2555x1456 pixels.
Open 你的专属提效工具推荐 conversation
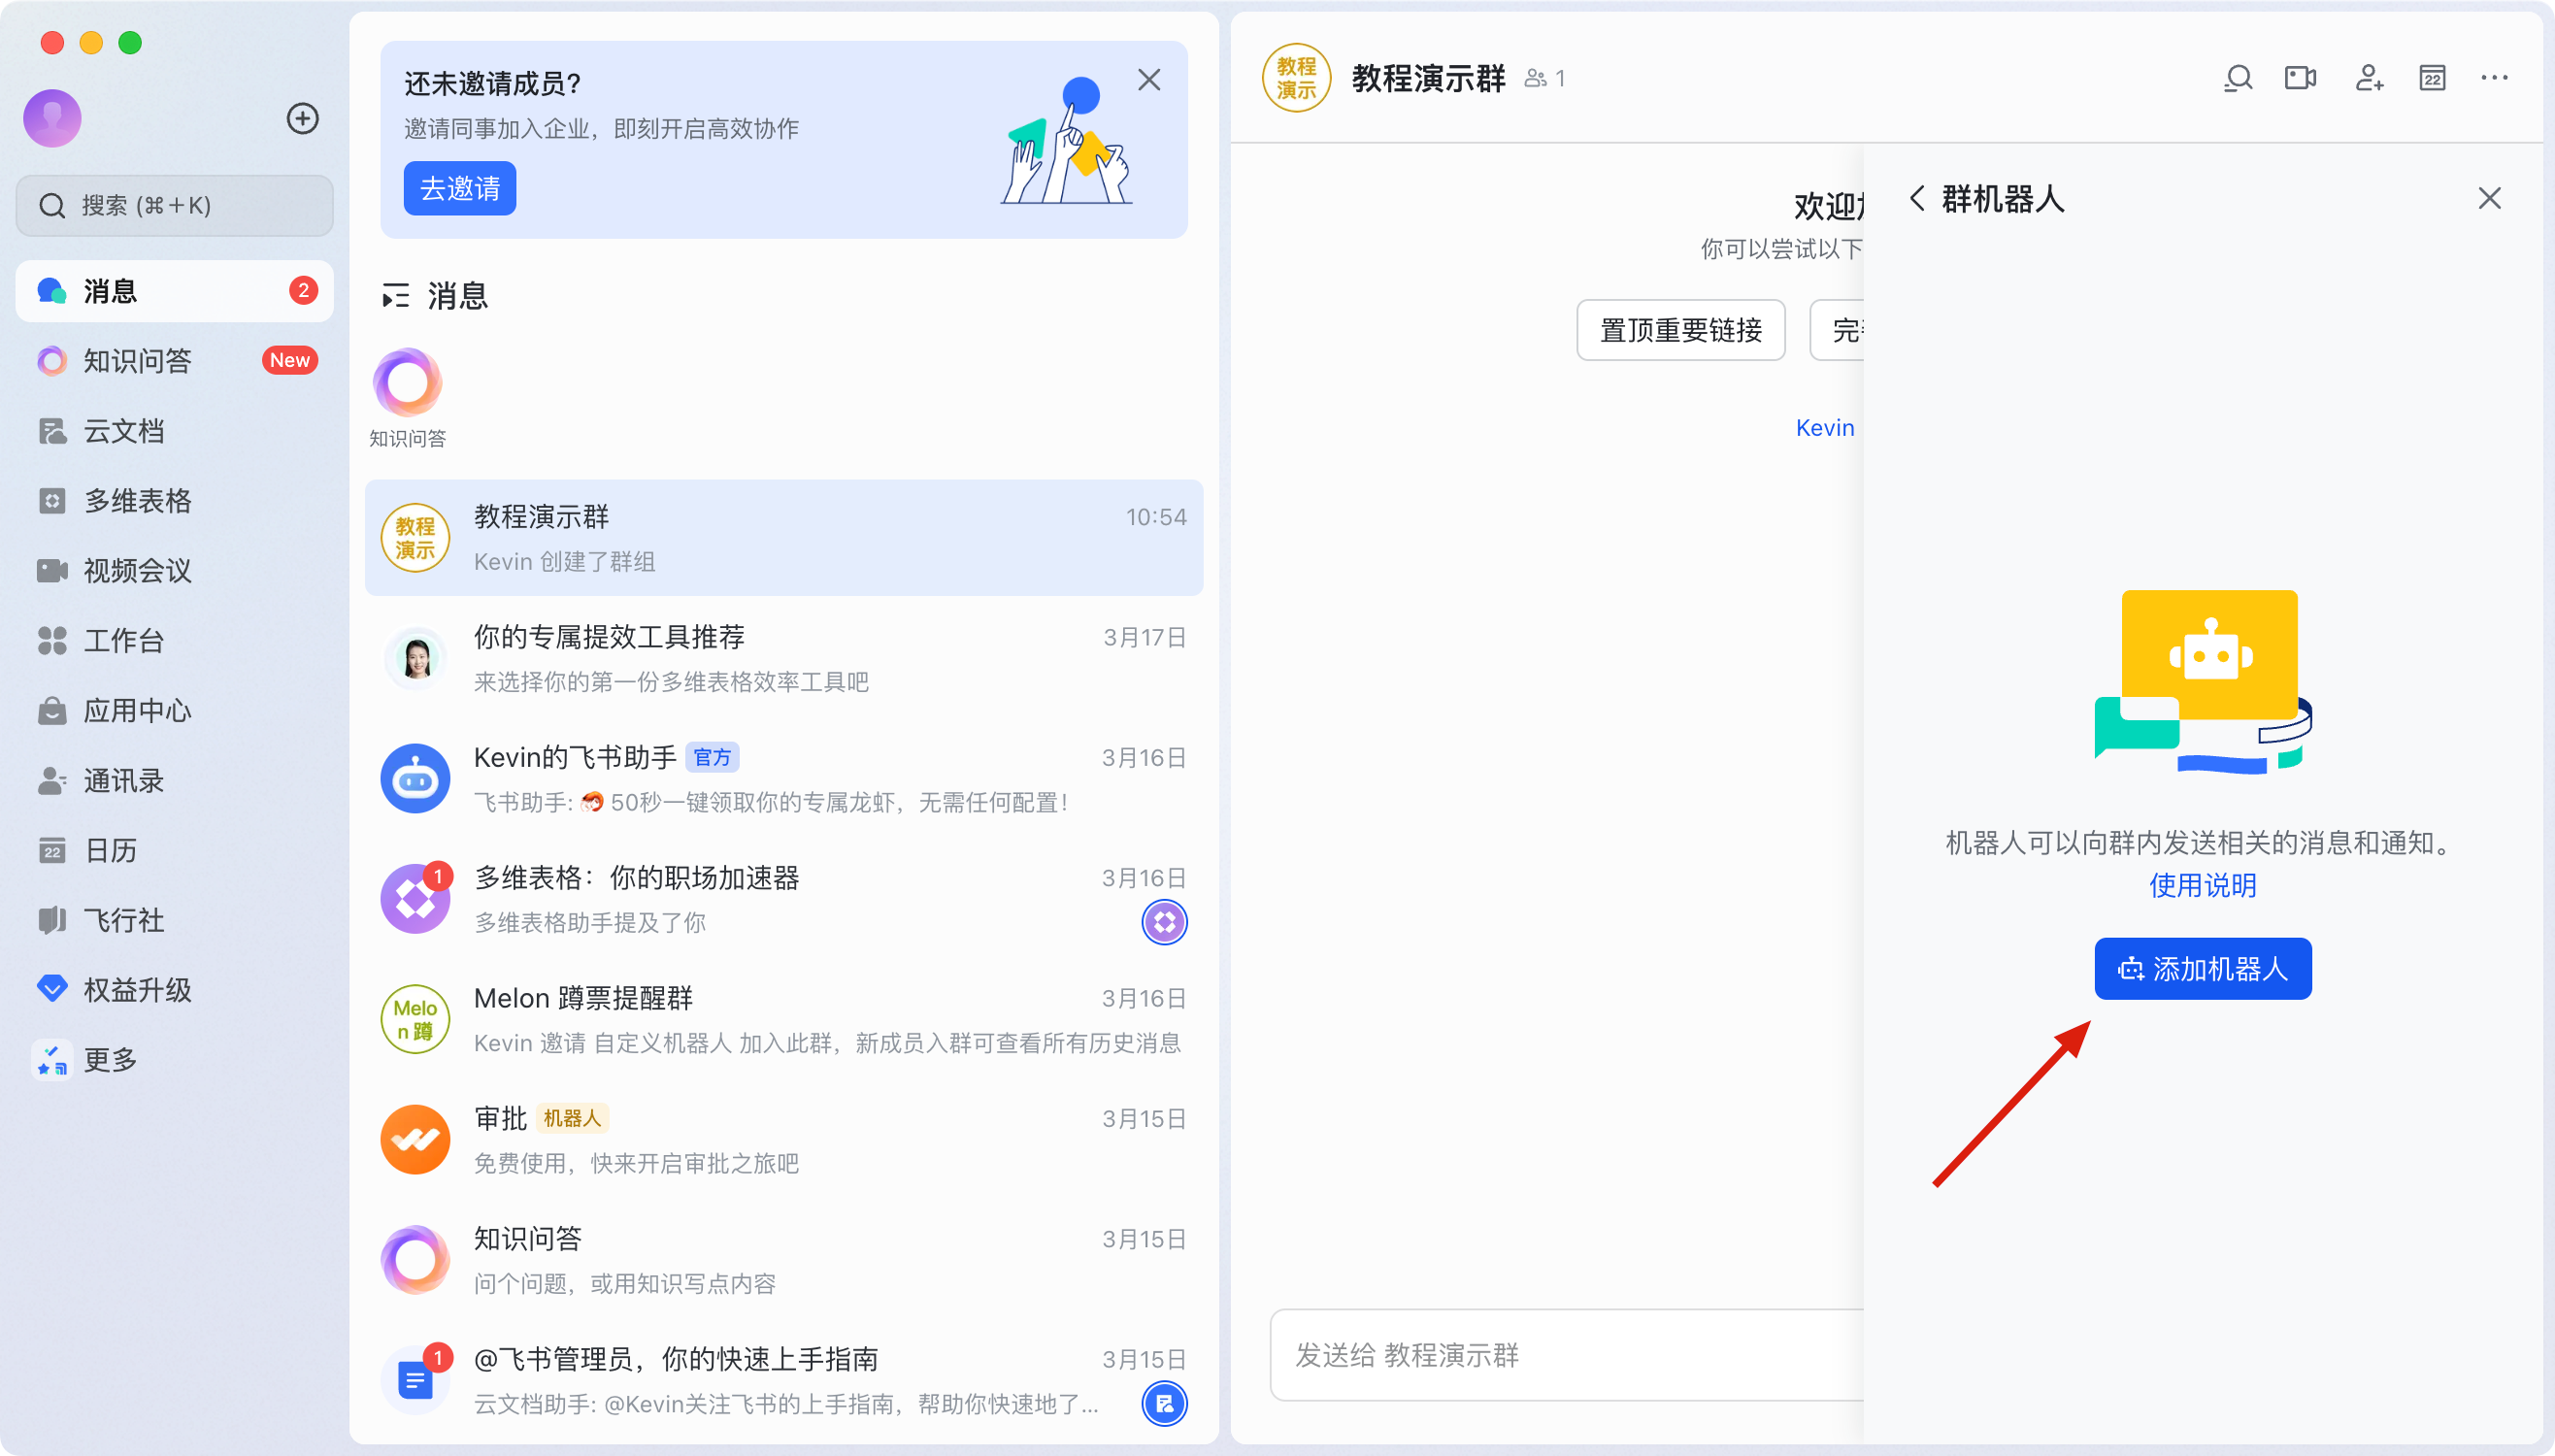pos(784,659)
